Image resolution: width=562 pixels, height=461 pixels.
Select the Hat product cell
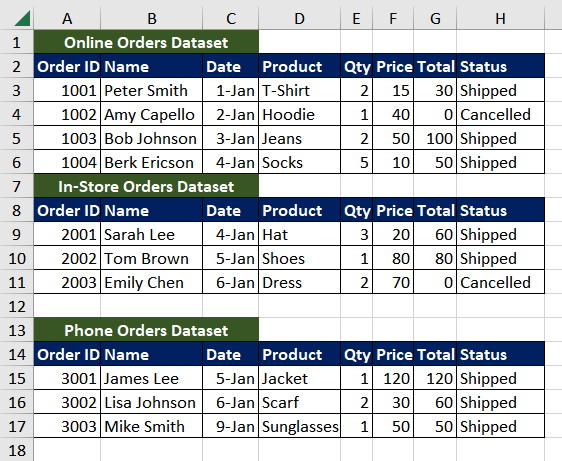click(299, 234)
